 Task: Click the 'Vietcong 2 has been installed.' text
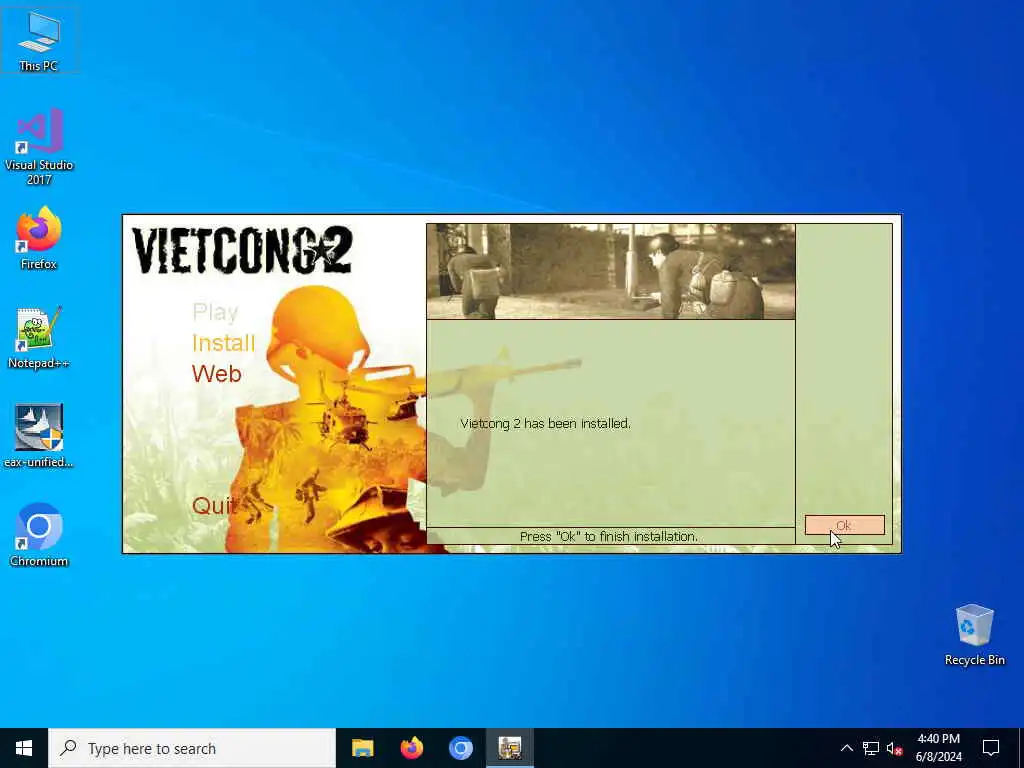(x=545, y=423)
